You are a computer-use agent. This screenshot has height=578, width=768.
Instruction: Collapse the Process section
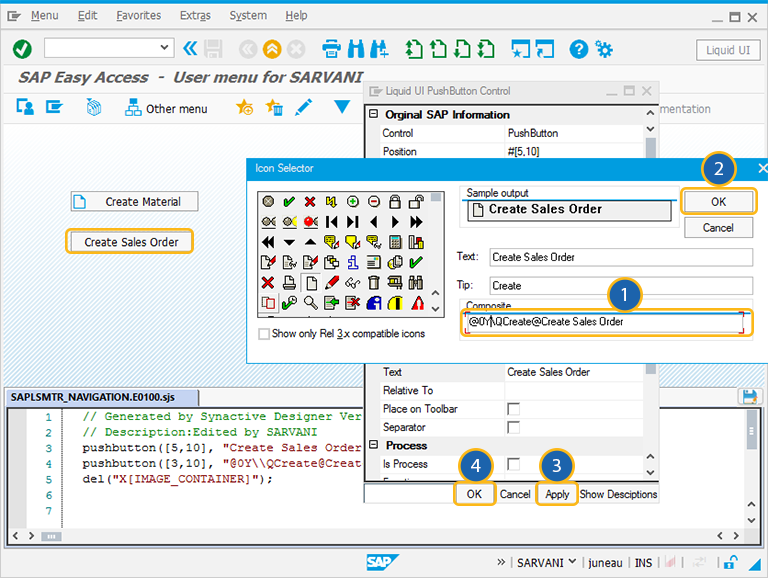pyautogui.click(x=373, y=444)
